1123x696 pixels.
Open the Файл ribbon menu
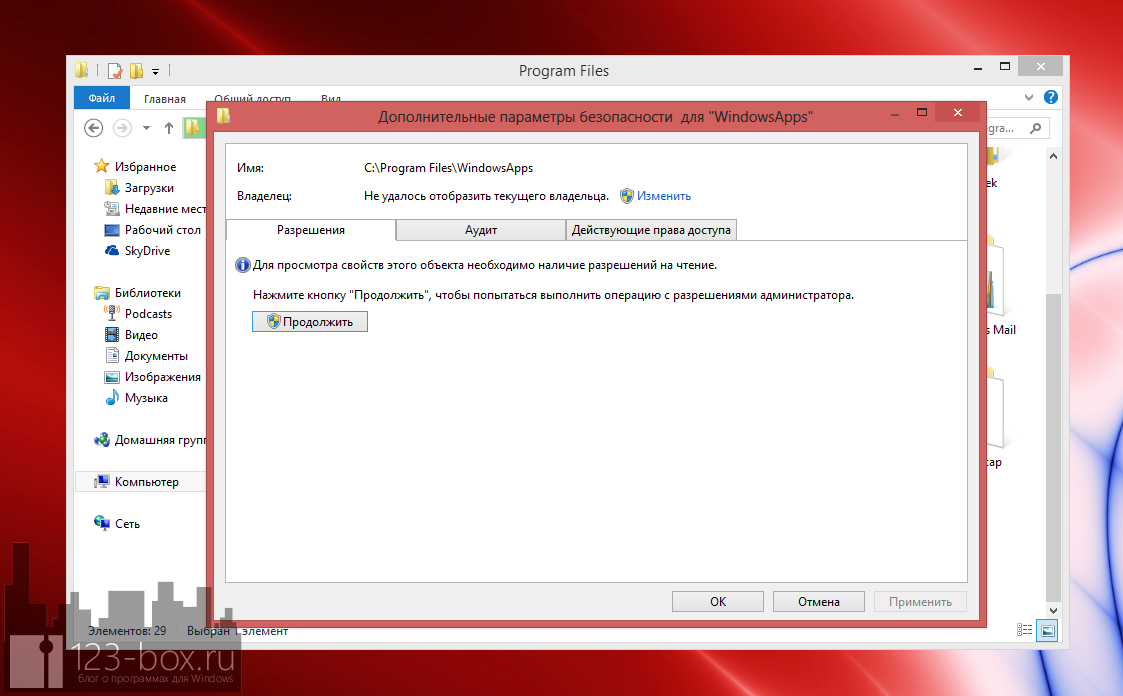pyautogui.click(x=101, y=98)
